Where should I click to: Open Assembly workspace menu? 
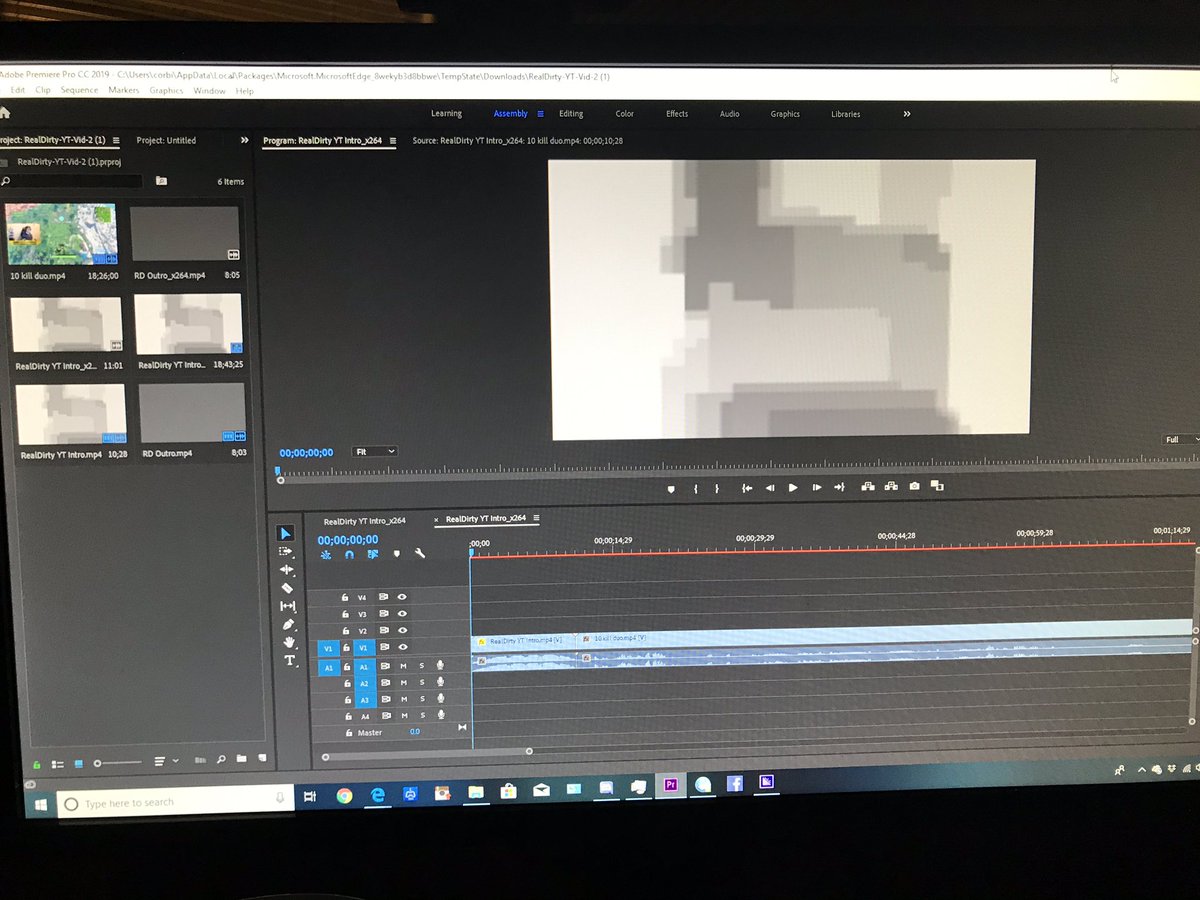(541, 114)
